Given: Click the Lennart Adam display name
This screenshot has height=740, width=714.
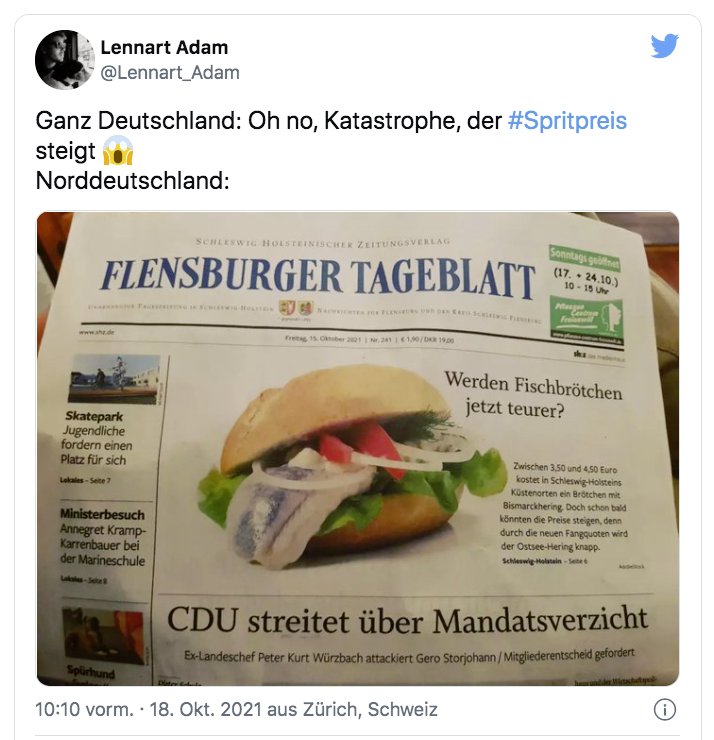Looking at the screenshot, I should (164, 48).
